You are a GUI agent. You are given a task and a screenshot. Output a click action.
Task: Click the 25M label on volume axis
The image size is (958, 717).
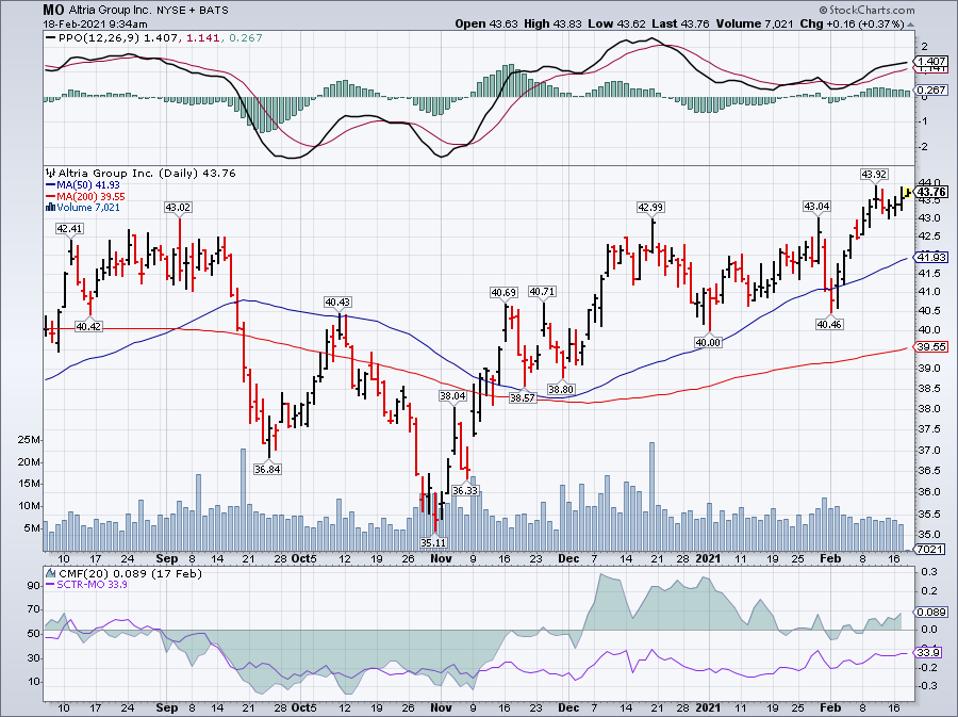pyautogui.click(x=29, y=440)
